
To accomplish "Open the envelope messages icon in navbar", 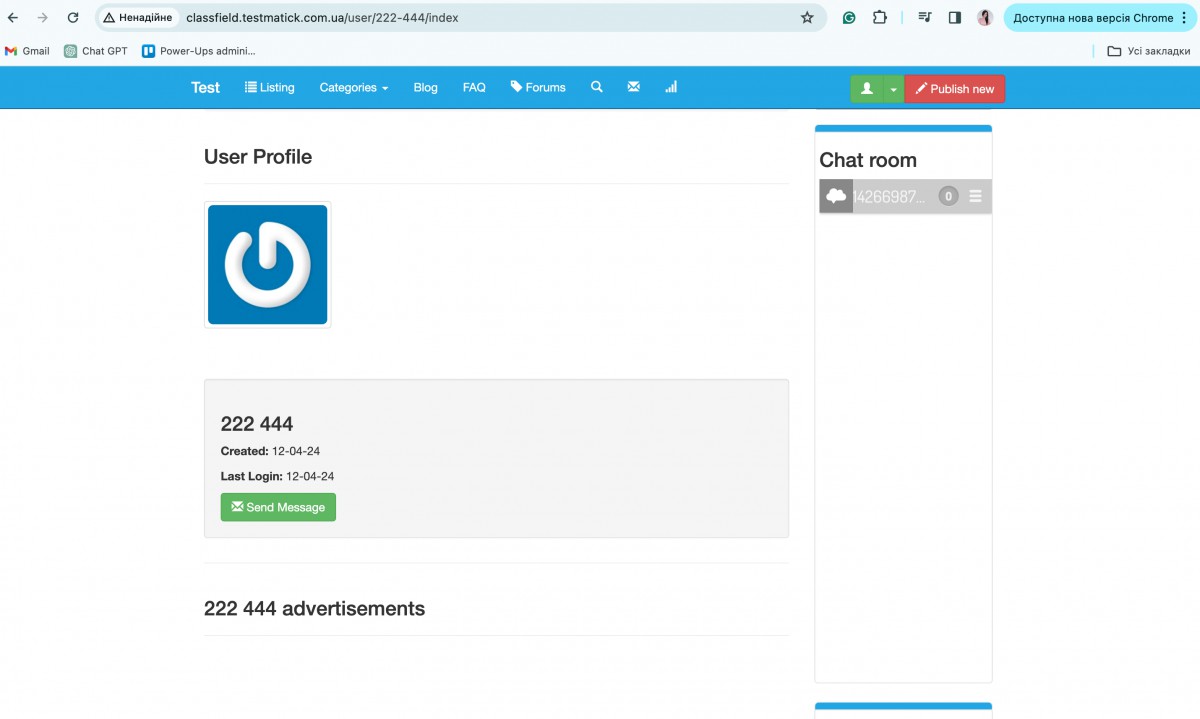I will pyautogui.click(x=633, y=87).
